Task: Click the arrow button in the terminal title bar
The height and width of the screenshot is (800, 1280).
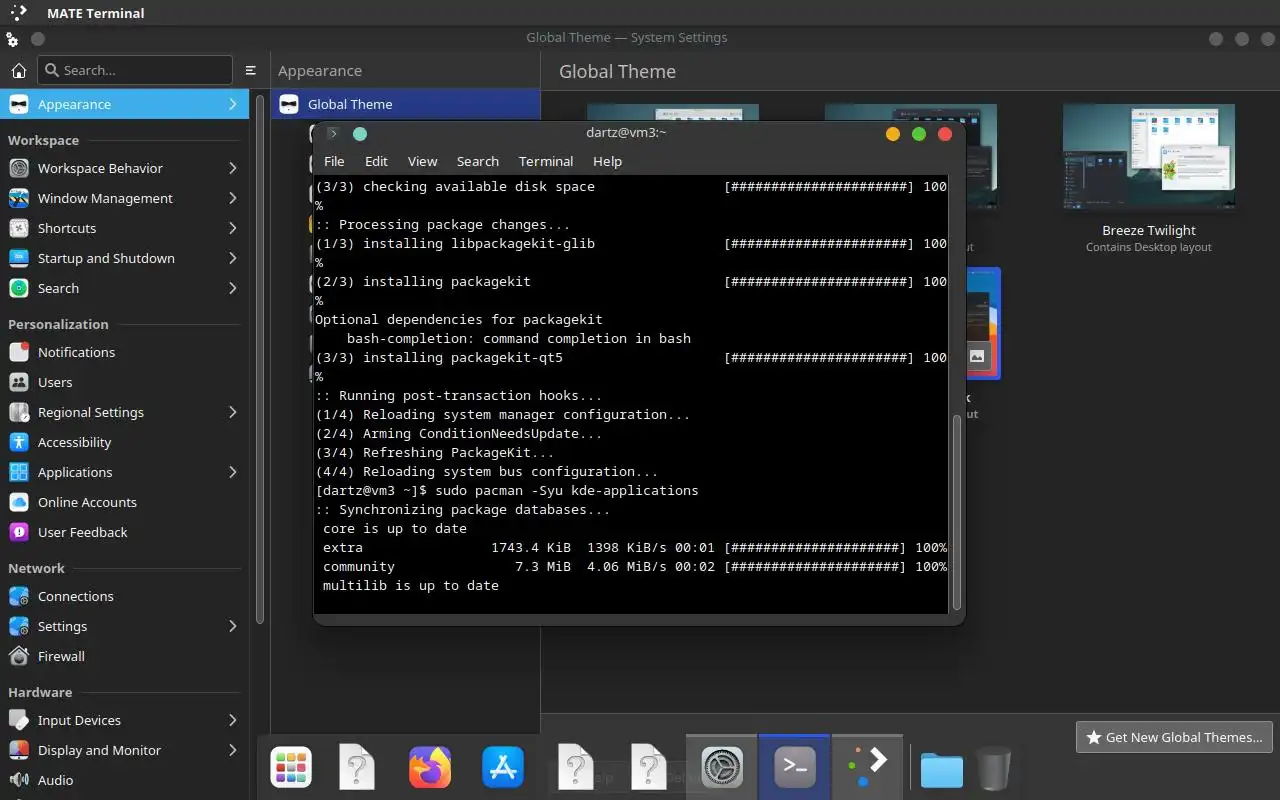Action: pyautogui.click(x=333, y=134)
